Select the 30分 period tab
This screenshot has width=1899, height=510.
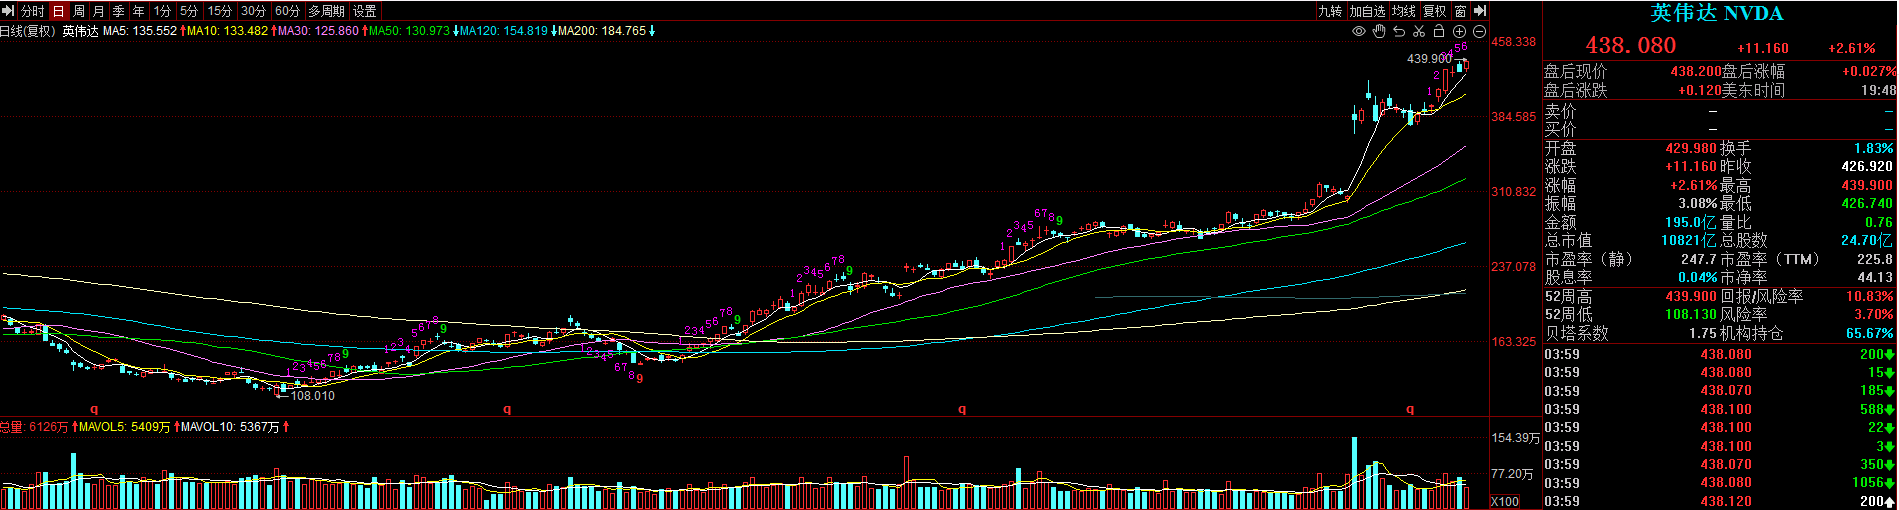point(254,11)
